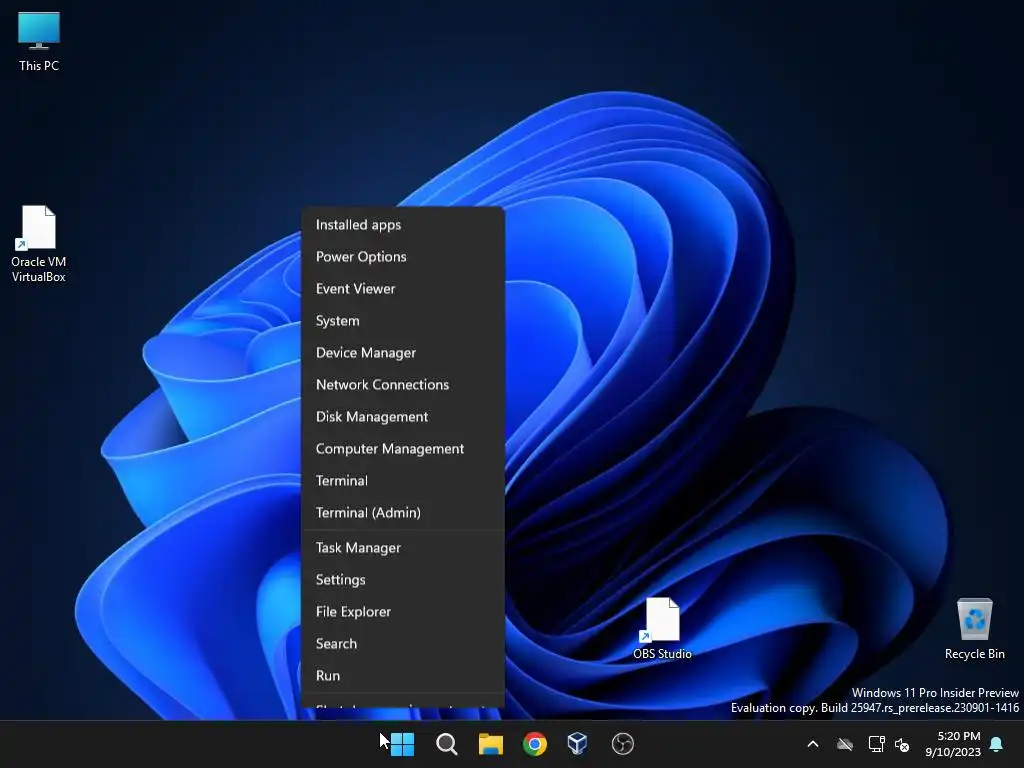Select Network Connections menu entry
The height and width of the screenshot is (768, 1024).
pos(403,385)
